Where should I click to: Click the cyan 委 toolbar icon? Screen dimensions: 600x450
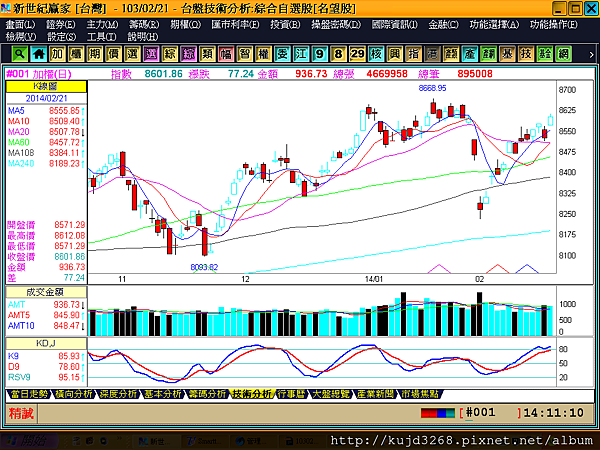[282, 54]
